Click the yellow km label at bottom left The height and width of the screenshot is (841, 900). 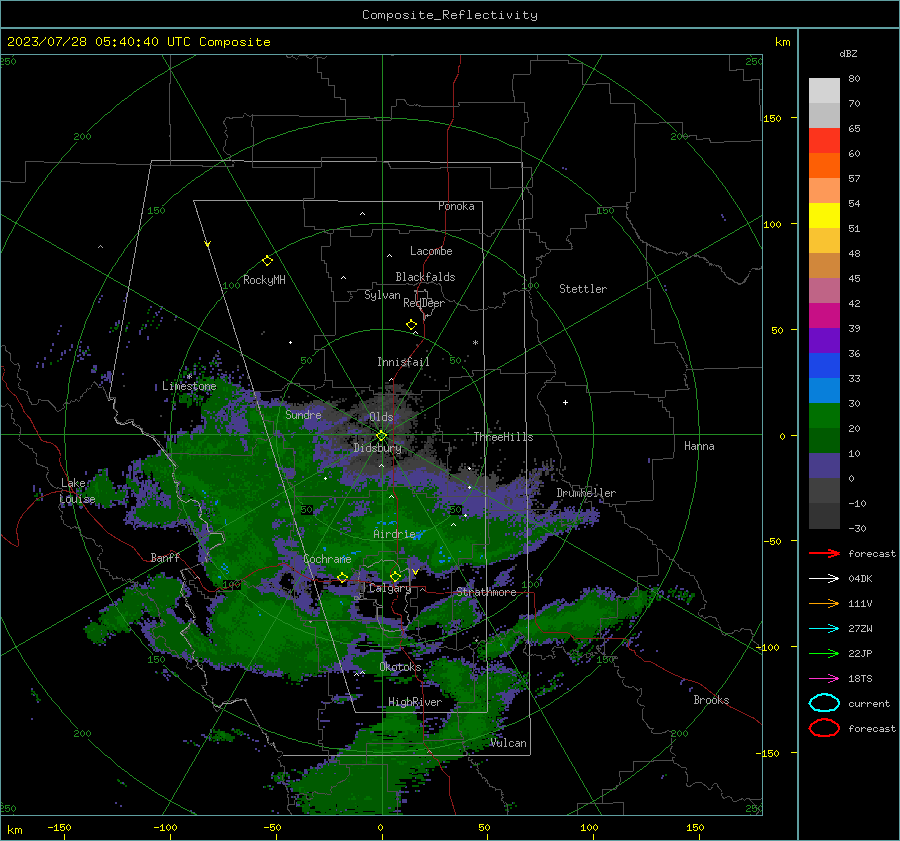point(14,830)
